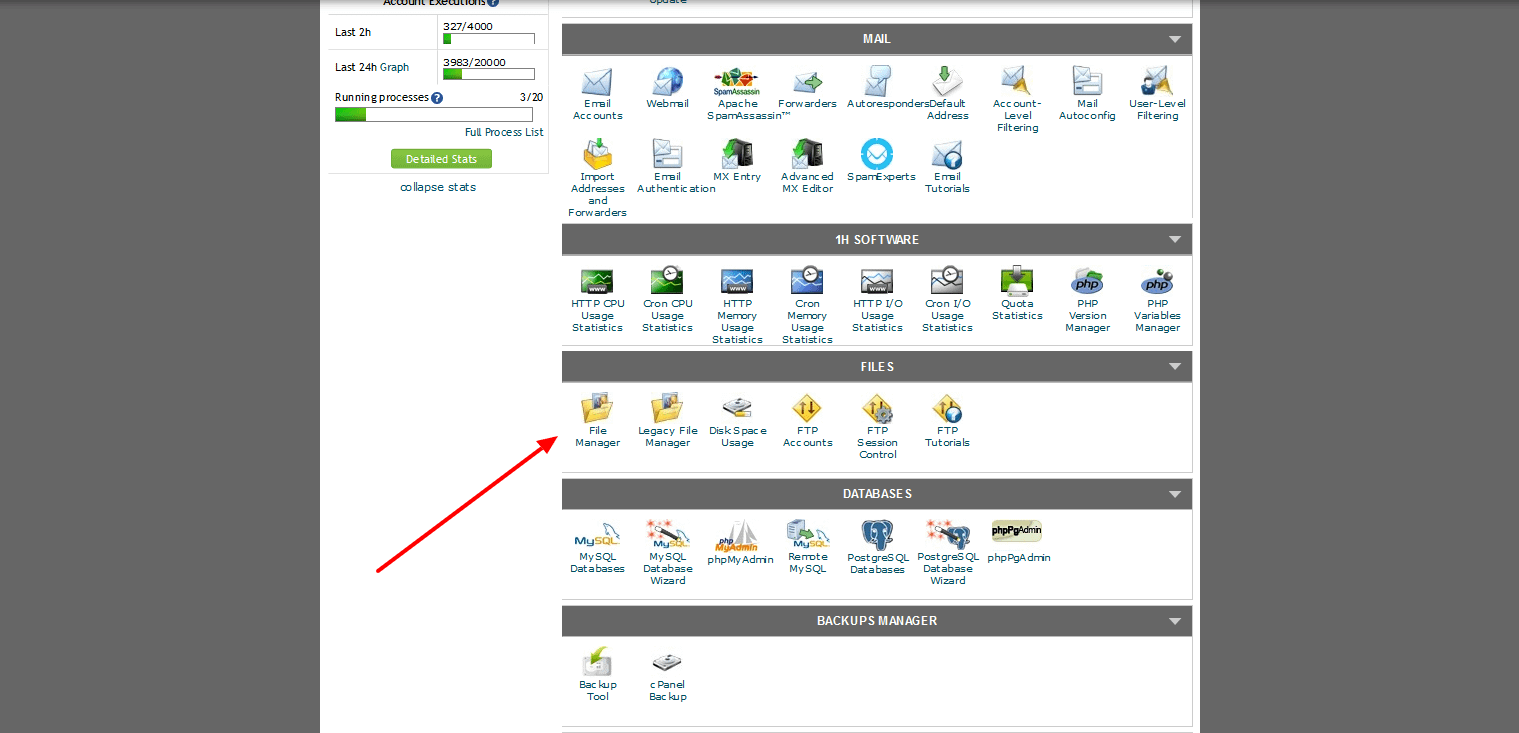1519x733 pixels.
Task: Open FTP Session Control
Action: click(x=877, y=427)
